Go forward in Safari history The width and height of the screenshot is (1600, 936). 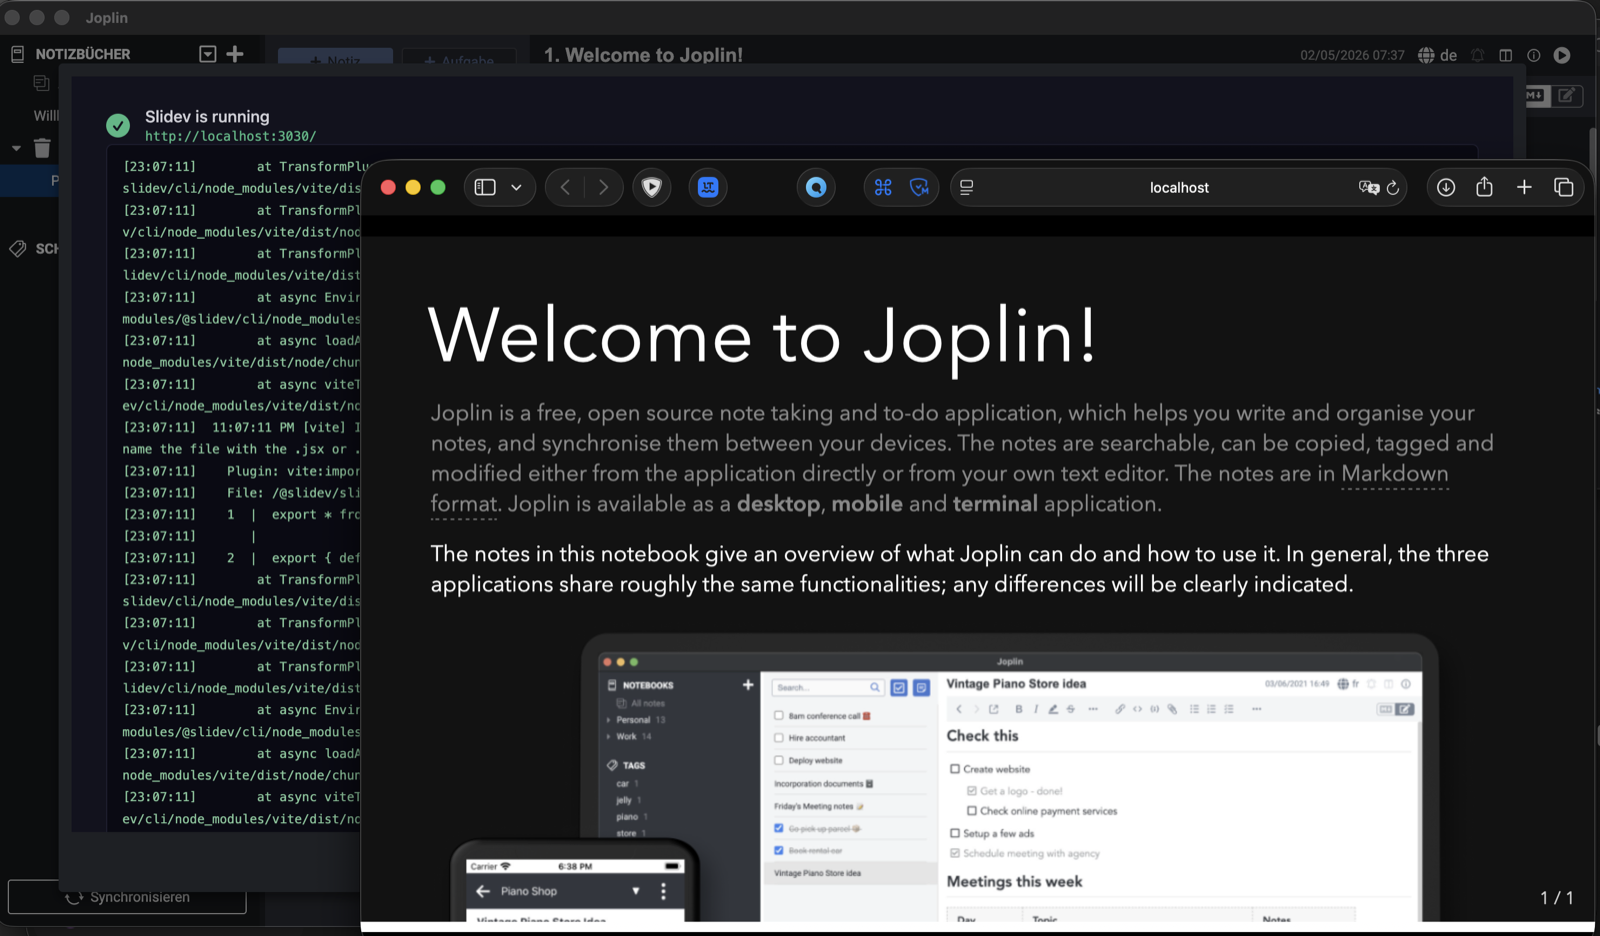[603, 187]
